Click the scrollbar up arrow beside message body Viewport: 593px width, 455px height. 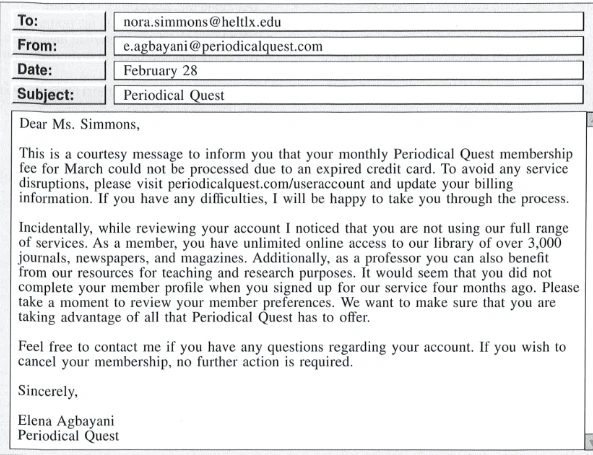click(590, 120)
